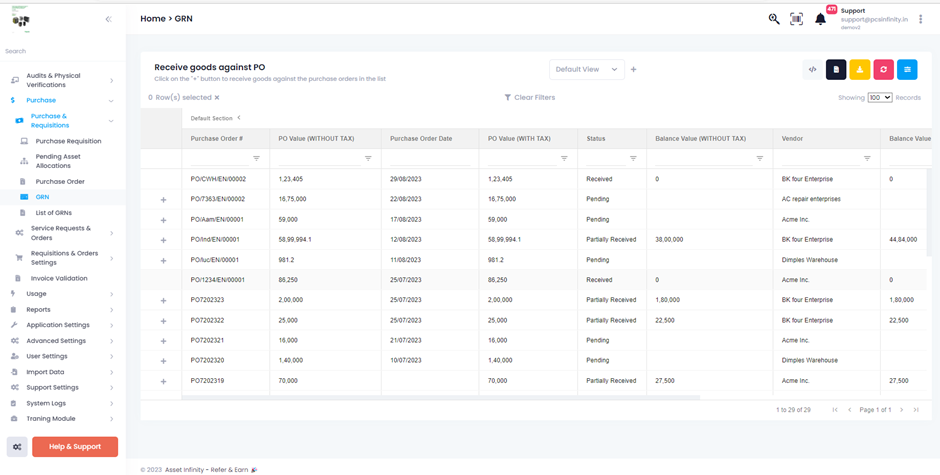Click the table horizontal scrollbar
Screen dimensions: 940x475
pos(441,397)
